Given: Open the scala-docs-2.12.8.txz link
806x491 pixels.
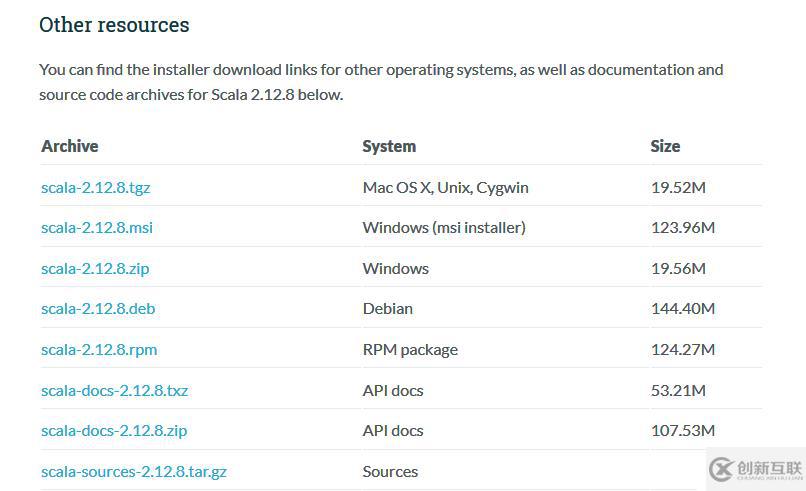Looking at the screenshot, I should pyautogui.click(x=114, y=390).
